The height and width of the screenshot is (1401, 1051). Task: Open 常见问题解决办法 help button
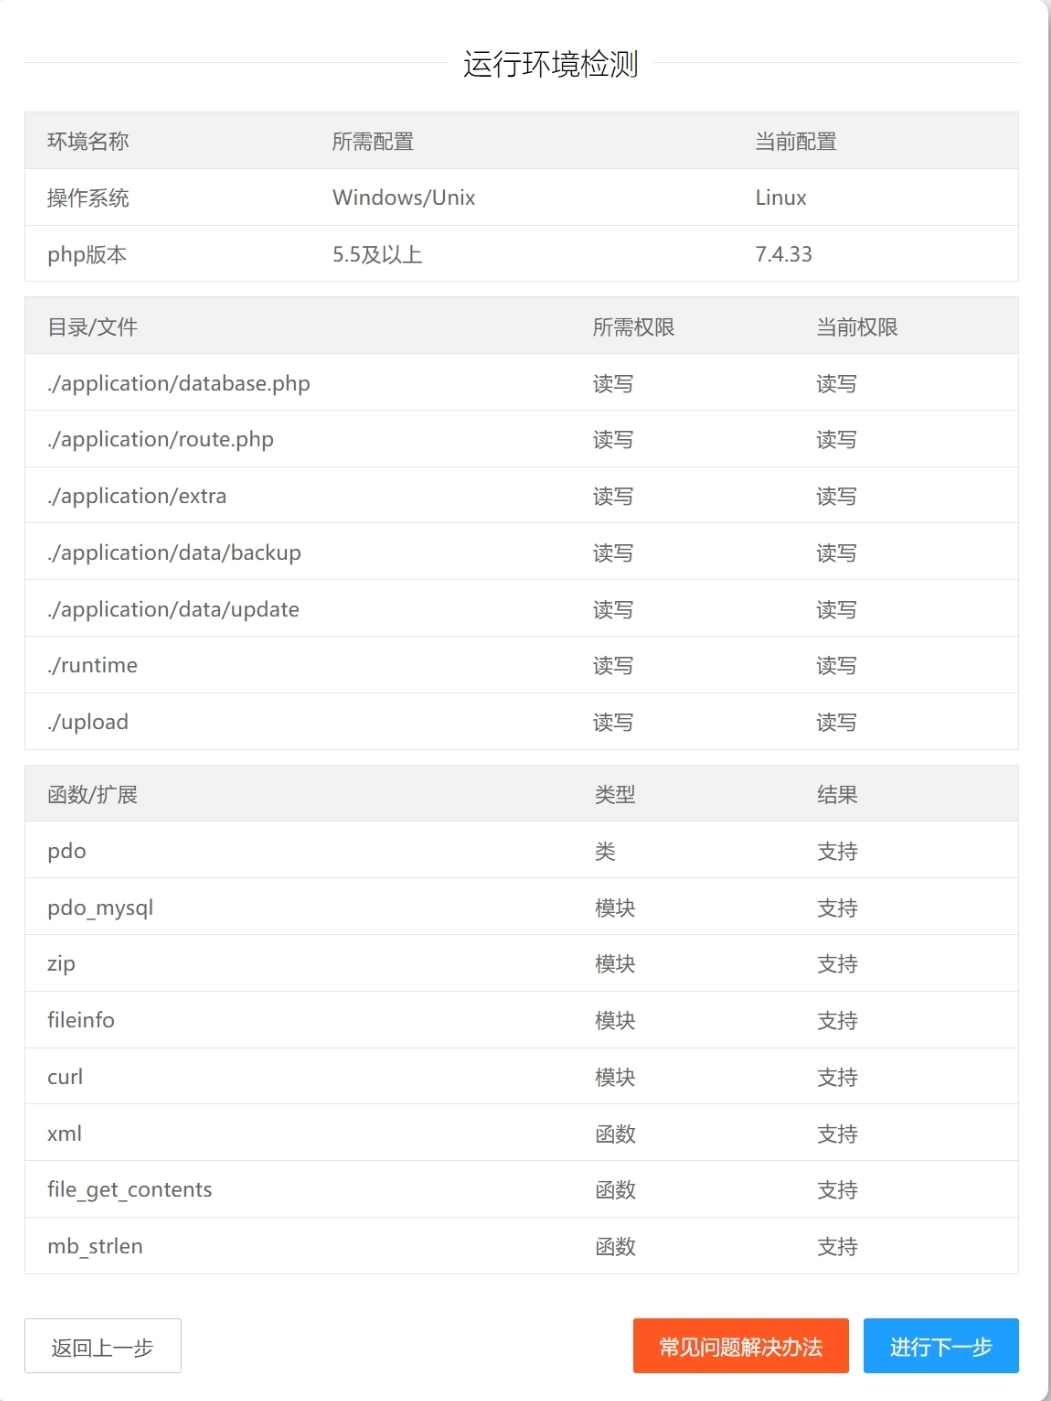pyautogui.click(x=740, y=1346)
